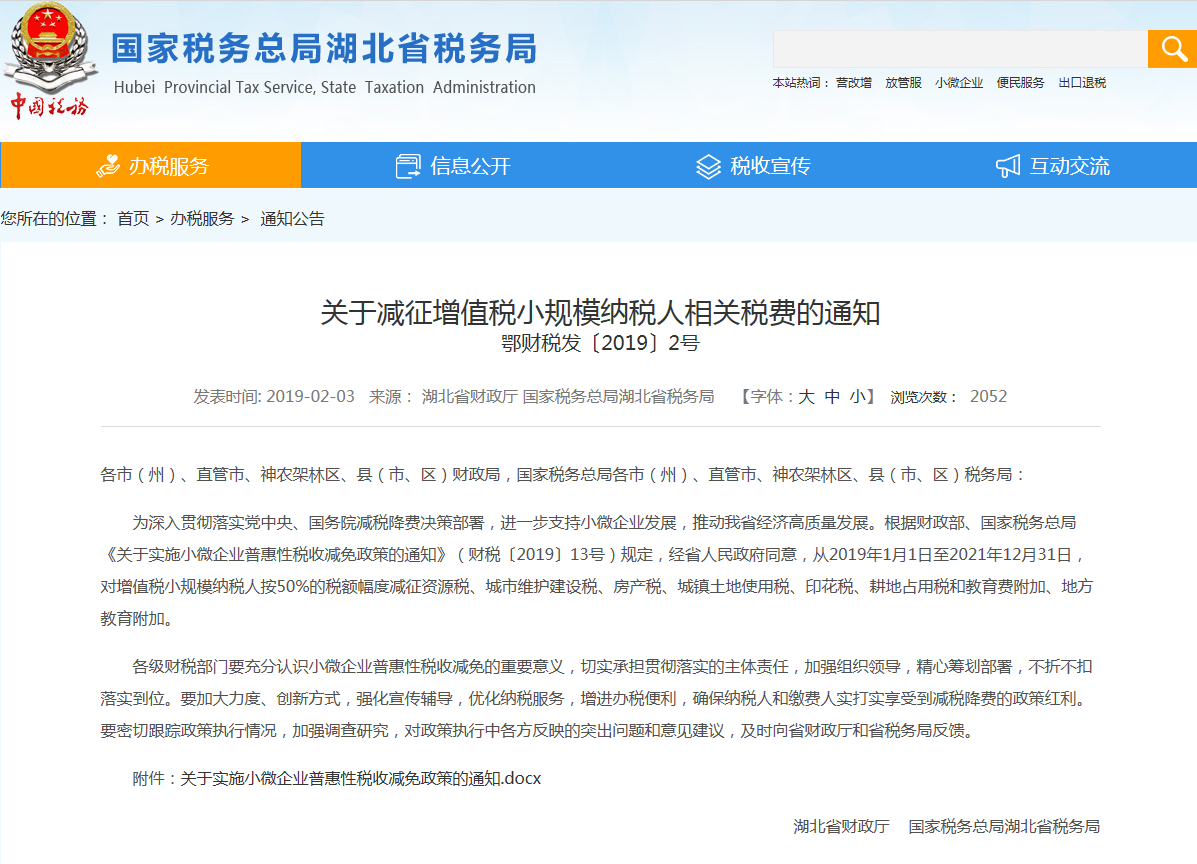Select the 营改增 hot keyword link
Image resolution: width=1197 pixels, height=864 pixels.
coord(854,83)
